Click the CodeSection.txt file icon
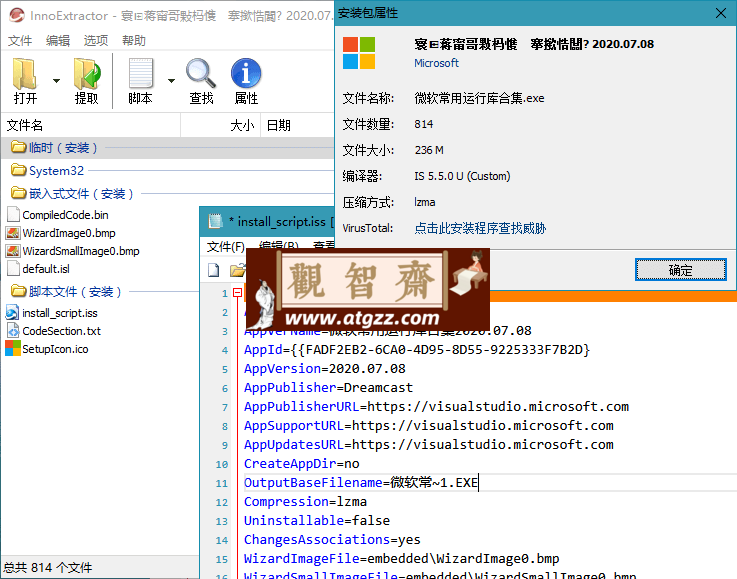 pyautogui.click(x=13, y=331)
